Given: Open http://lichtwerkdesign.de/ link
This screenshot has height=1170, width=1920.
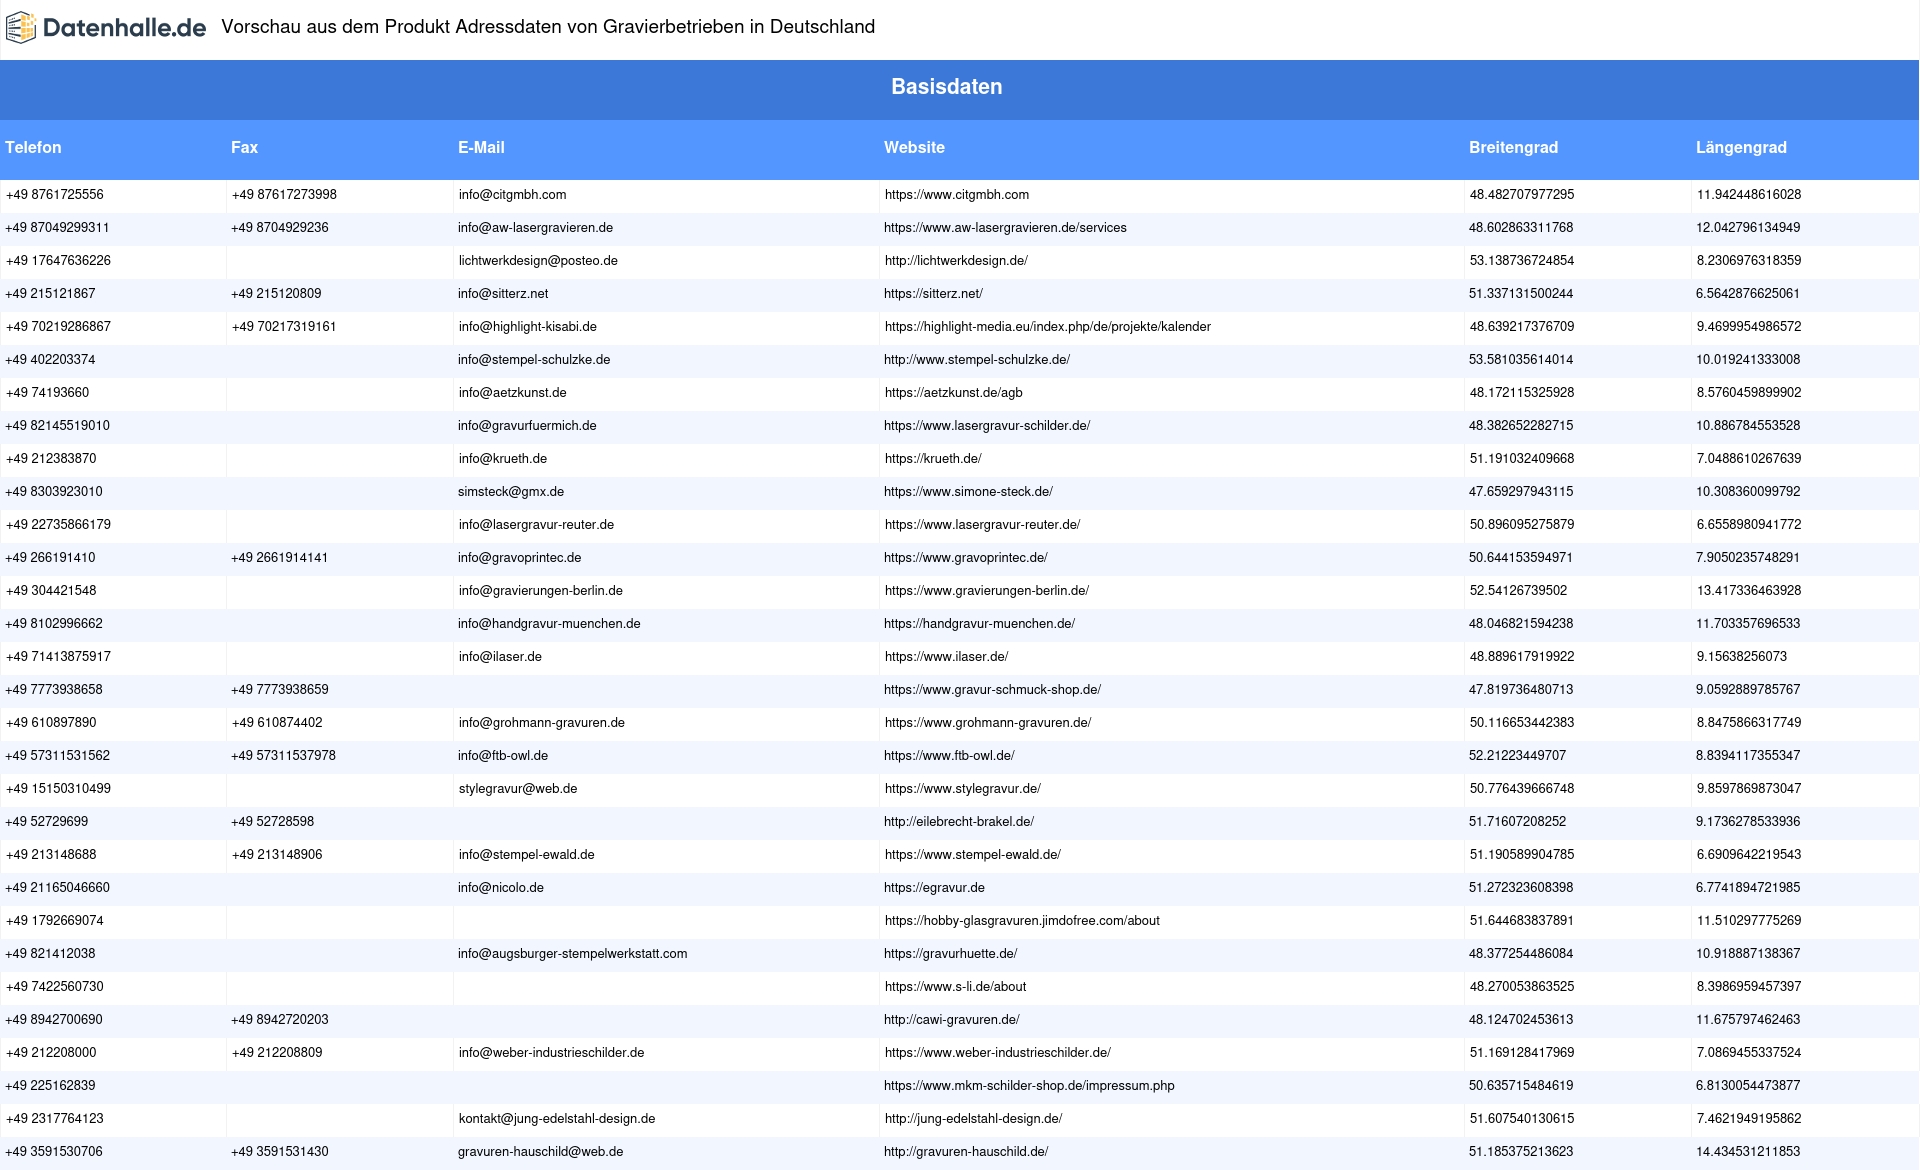Looking at the screenshot, I should (x=956, y=261).
